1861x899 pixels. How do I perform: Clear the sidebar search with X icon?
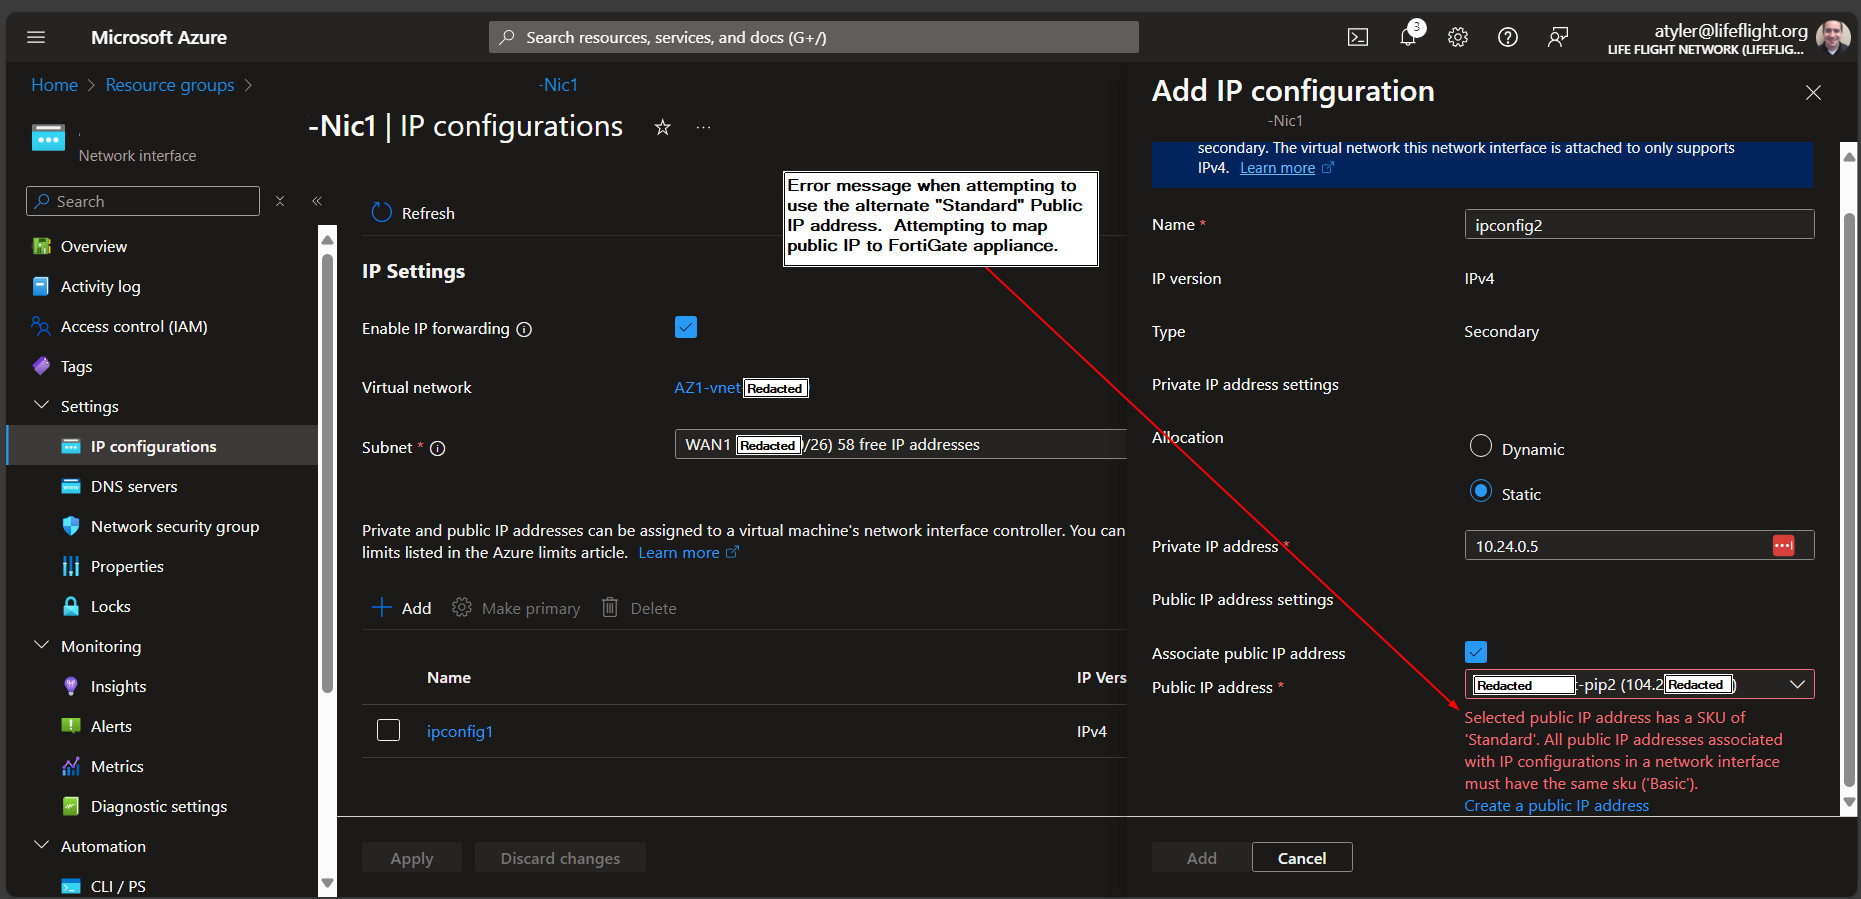[x=280, y=201]
